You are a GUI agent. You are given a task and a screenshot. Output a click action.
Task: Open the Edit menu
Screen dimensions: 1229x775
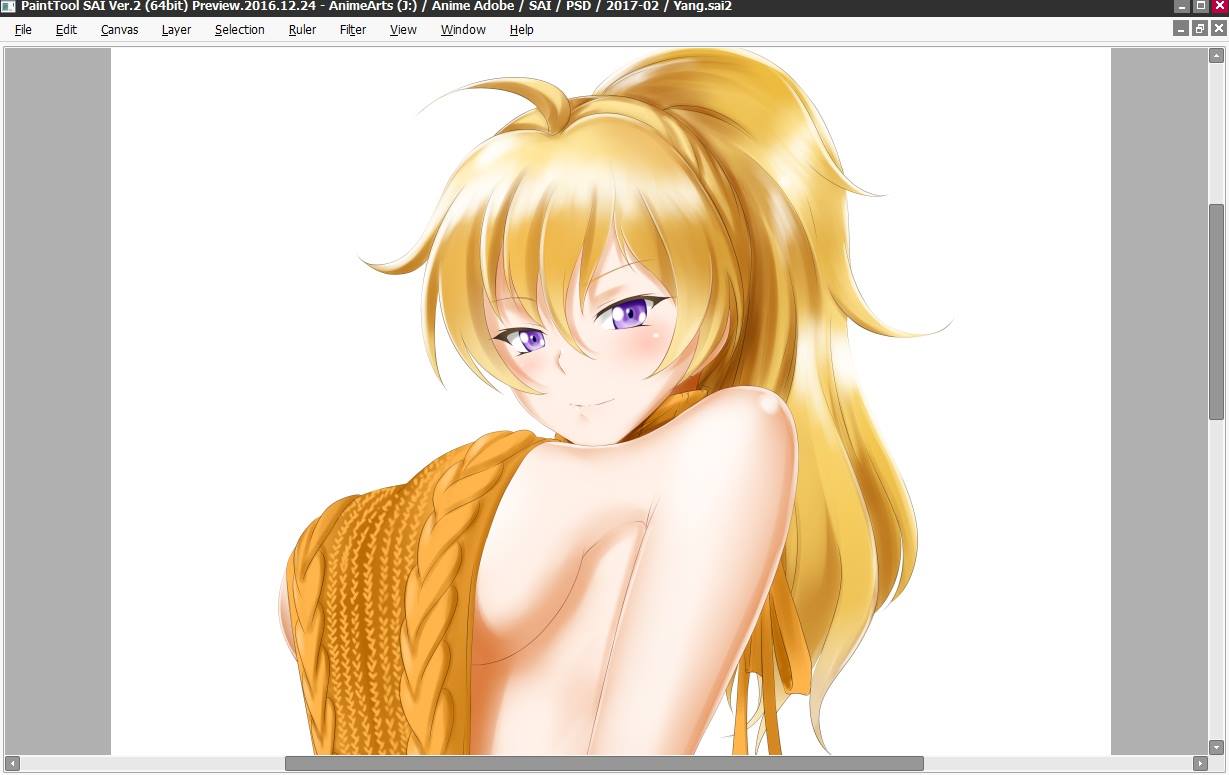coord(66,30)
